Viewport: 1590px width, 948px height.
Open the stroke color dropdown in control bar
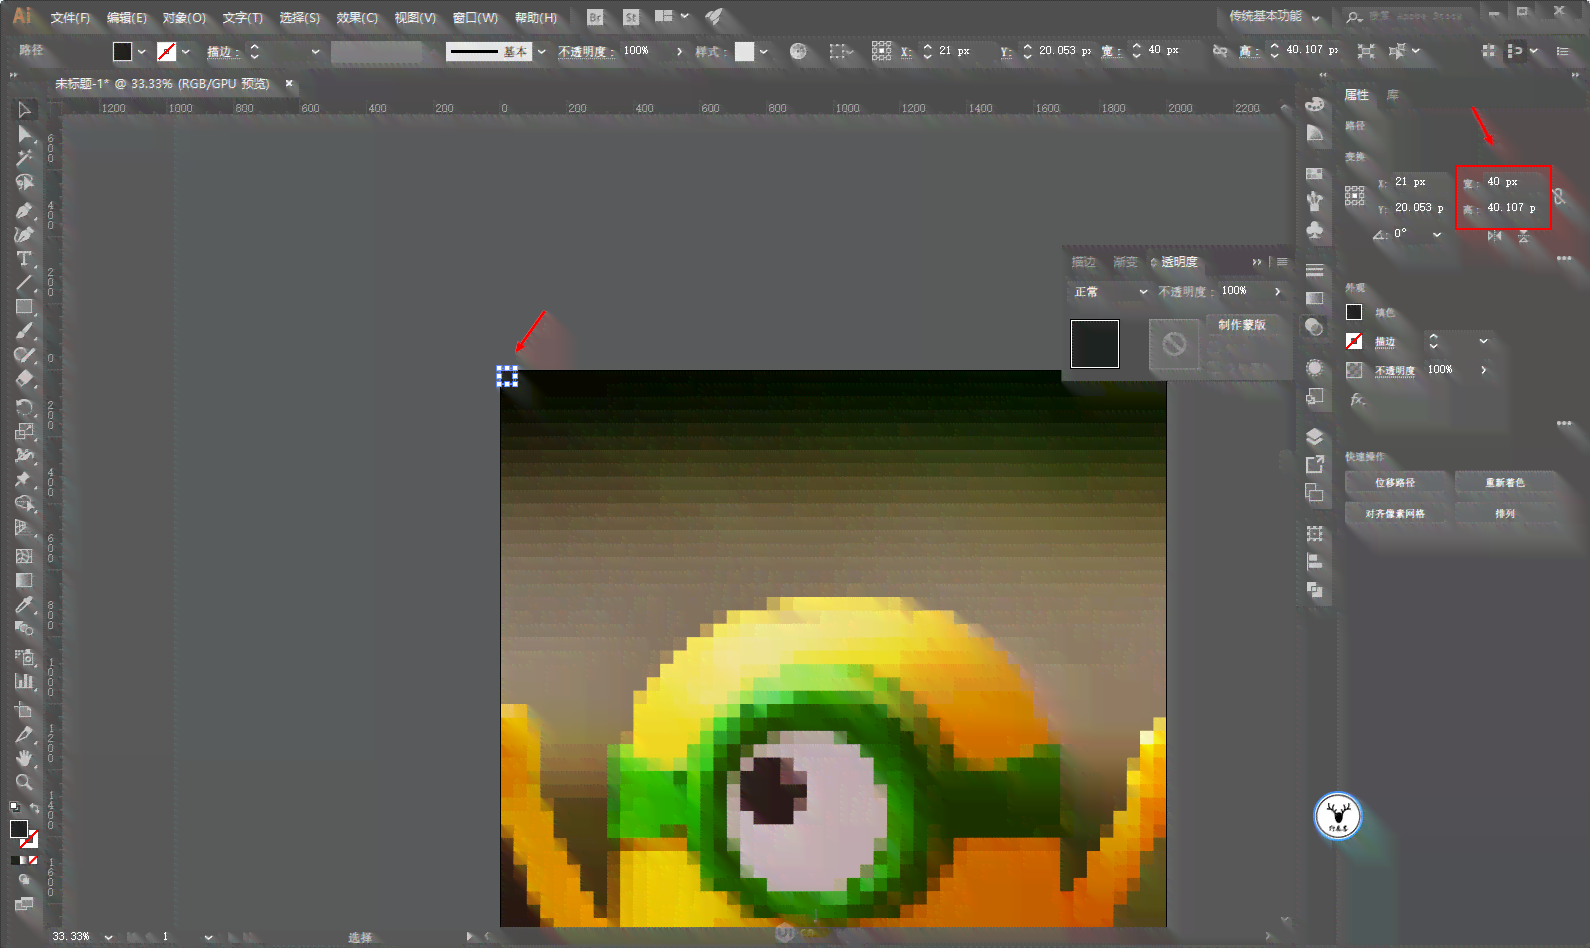click(186, 51)
